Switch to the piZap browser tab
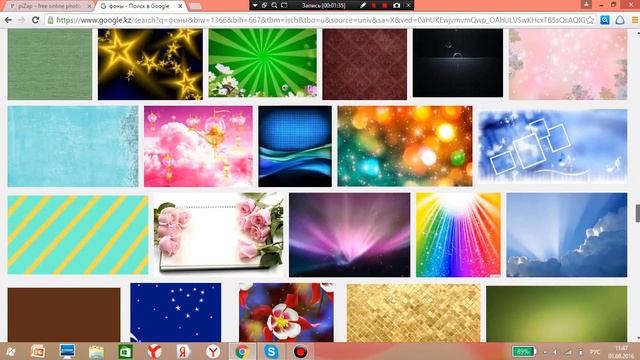The width and height of the screenshot is (640, 360). pyautogui.click(x=49, y=6)
